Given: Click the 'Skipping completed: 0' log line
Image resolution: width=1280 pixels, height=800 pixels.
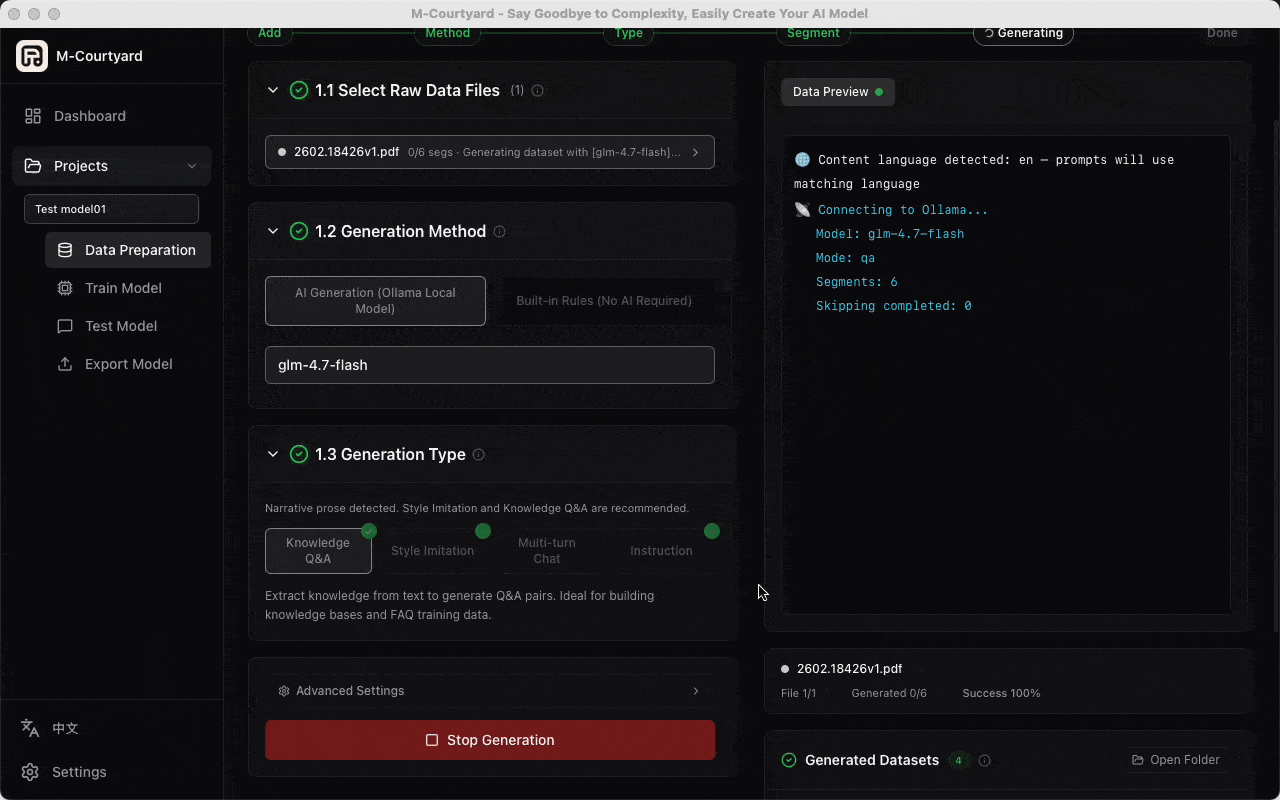Looking at the screenshot, I should [x=894, y=306].
